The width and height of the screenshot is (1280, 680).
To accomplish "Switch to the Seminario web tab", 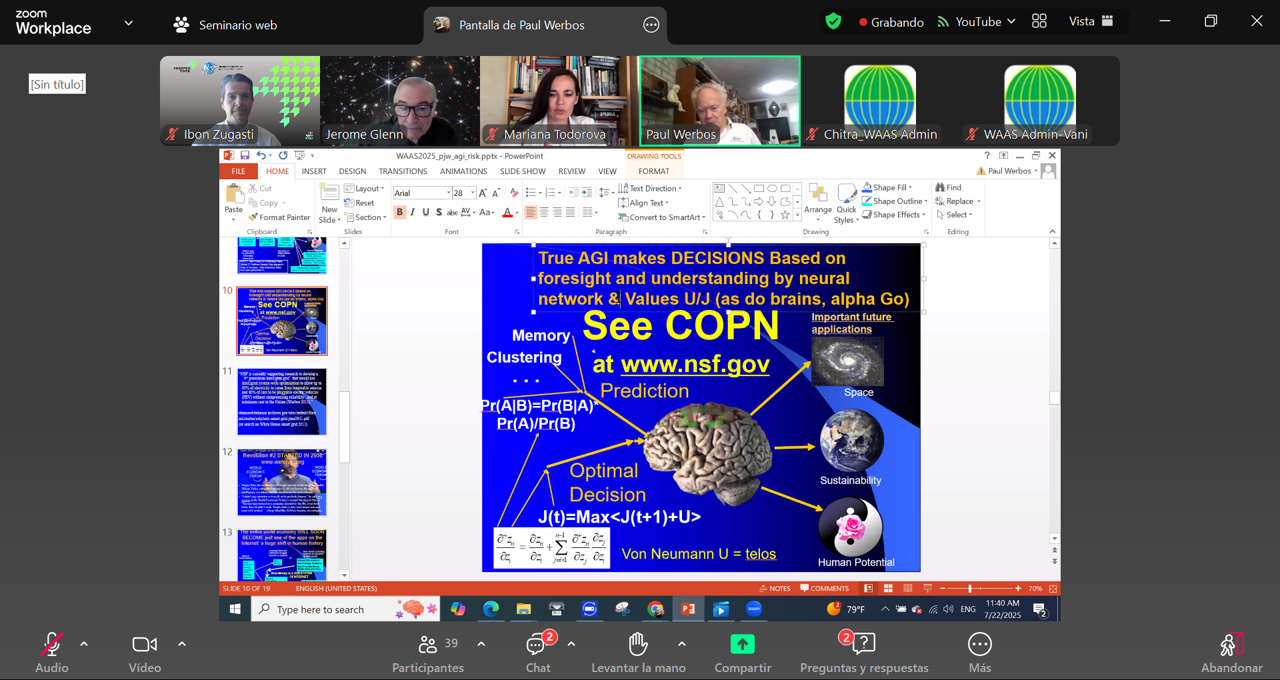I will [x=225, y=25].
